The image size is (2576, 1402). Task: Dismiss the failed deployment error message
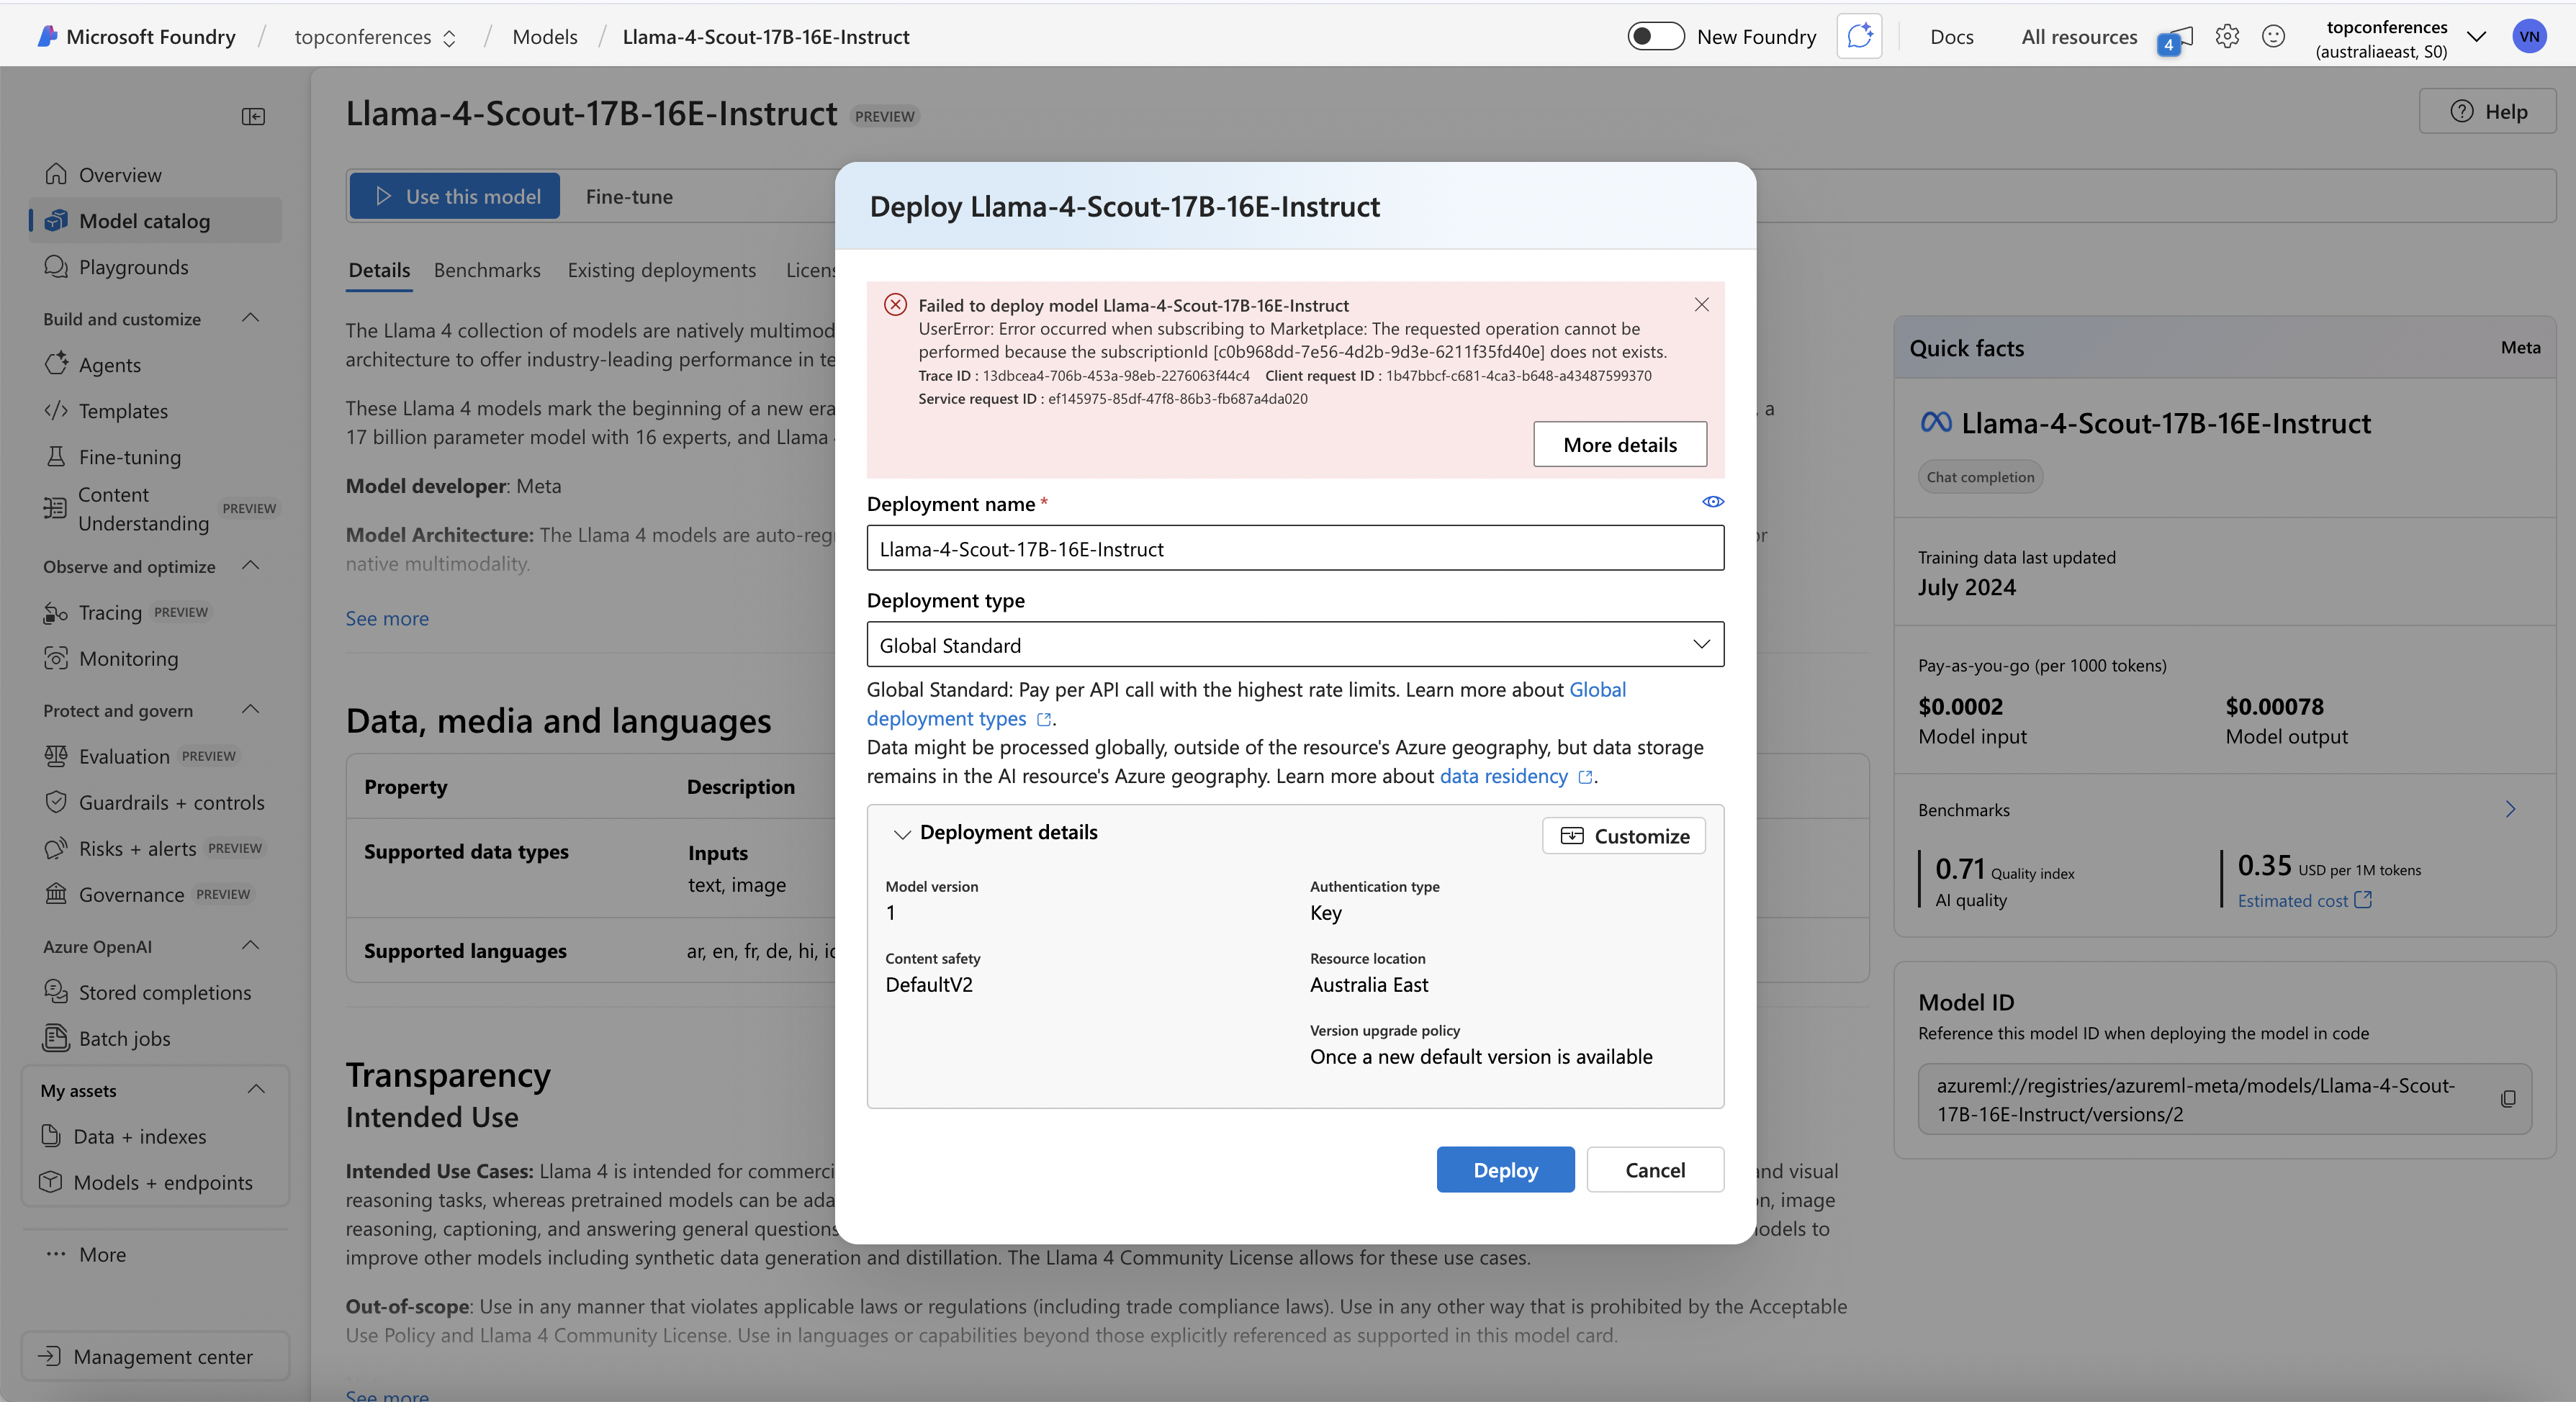pyautogui.click(x=1702, y=304)
